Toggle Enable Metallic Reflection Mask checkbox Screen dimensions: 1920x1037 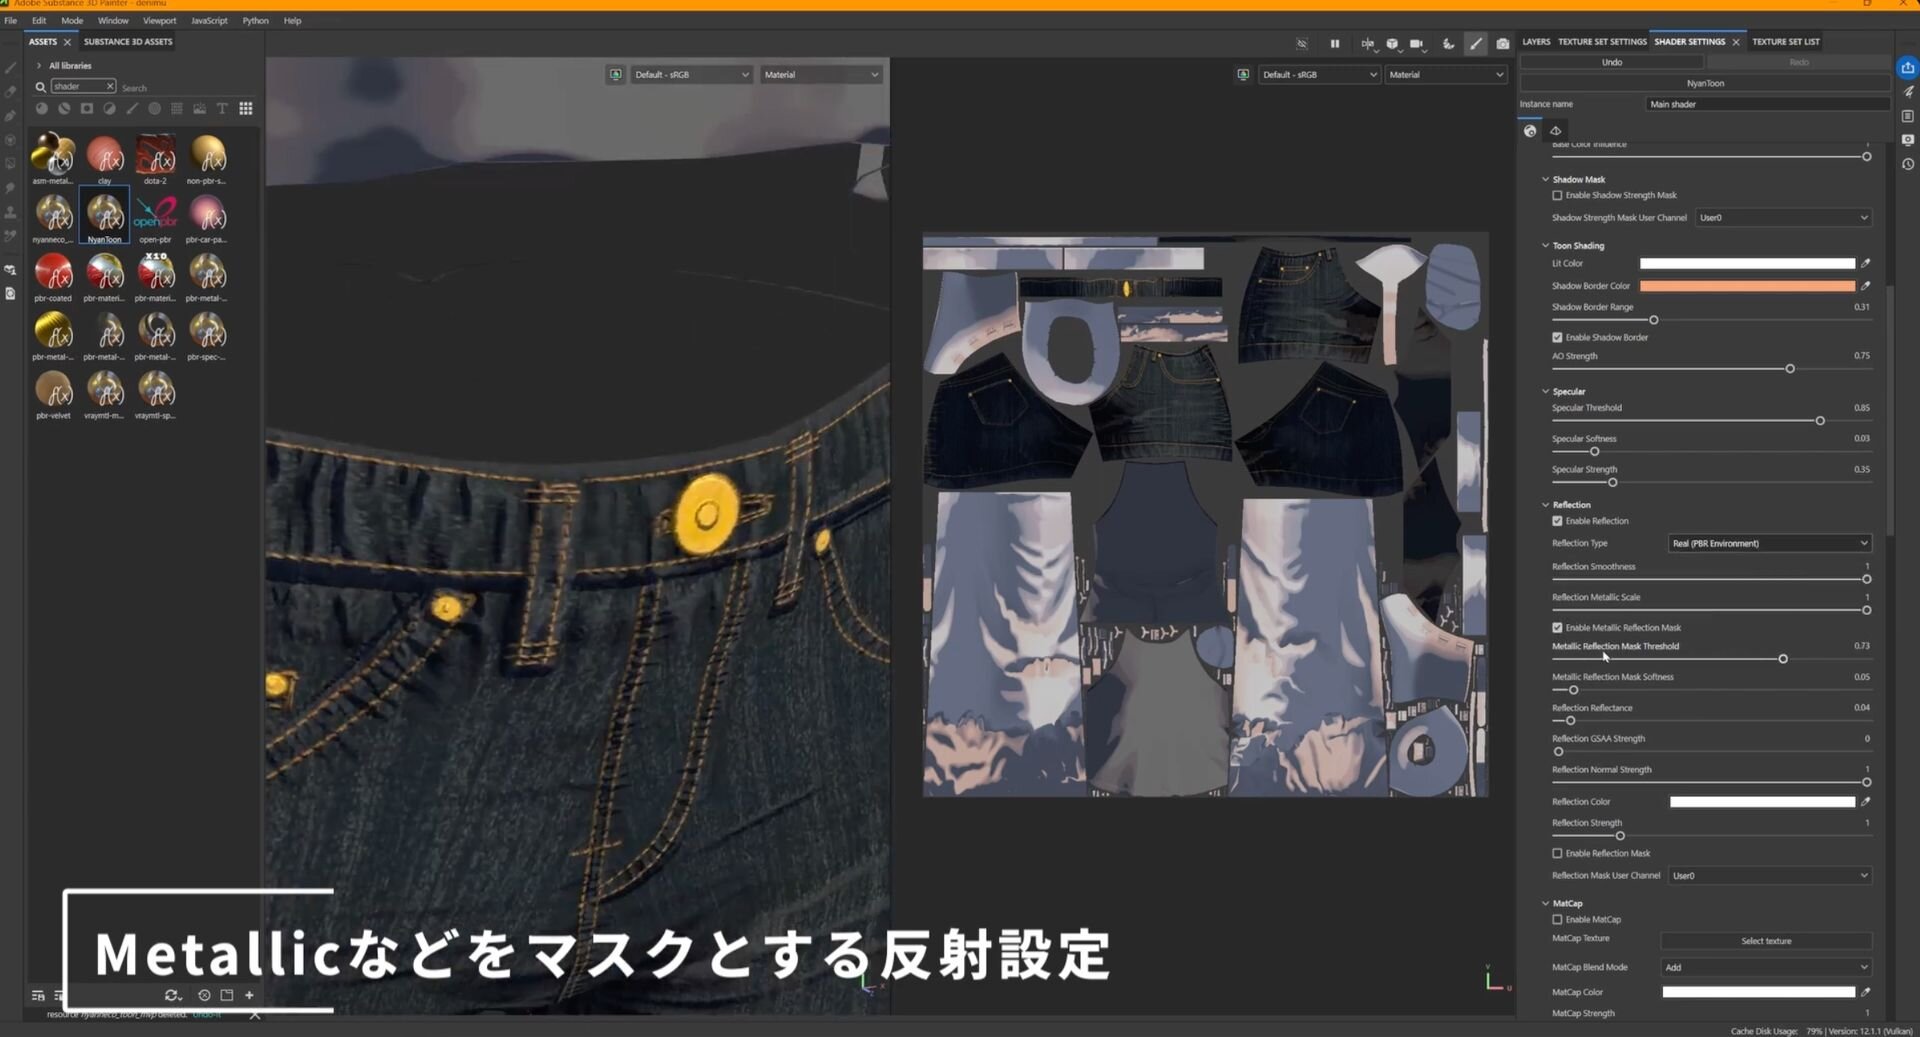[x=1557, y=628]
